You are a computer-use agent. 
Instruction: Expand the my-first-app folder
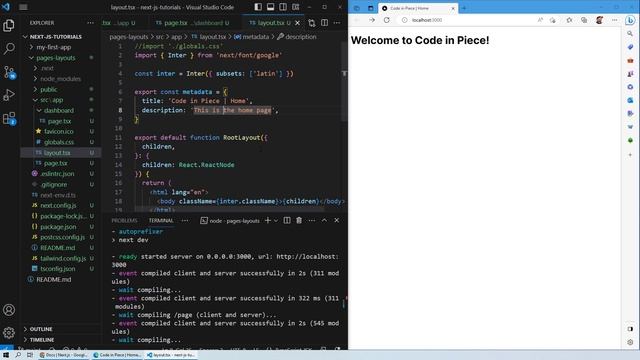point(61,47)
